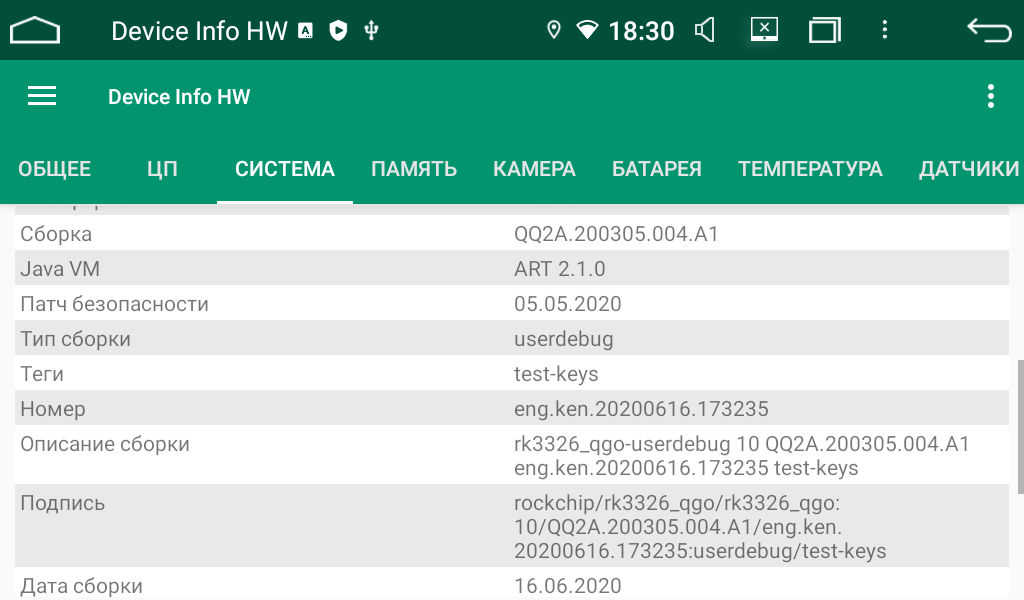1024x600 pixels.
Task: Tap the shield play protect icon
Action: pyautogui.click(x=338, y=30)
